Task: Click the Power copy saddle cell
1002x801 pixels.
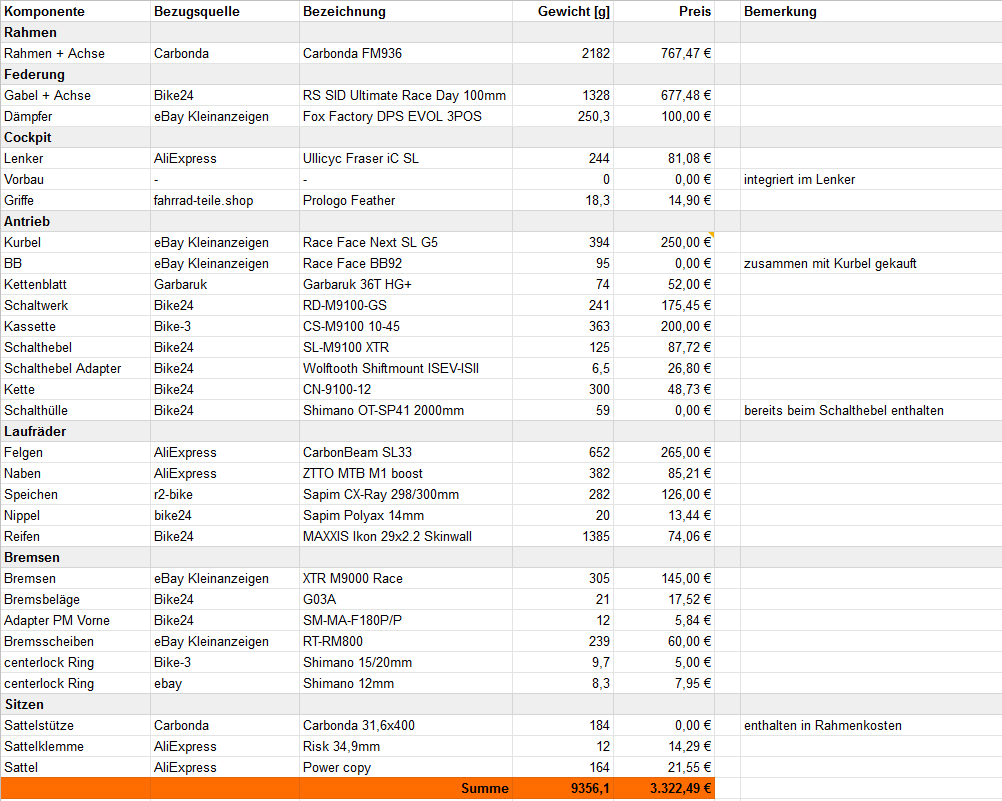Action: (x=406, y=768)
